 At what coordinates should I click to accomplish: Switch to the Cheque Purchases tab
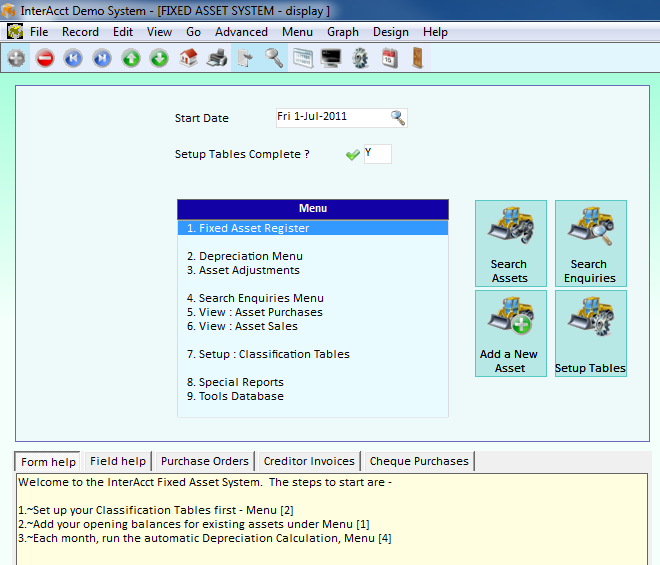pos(419,461)
